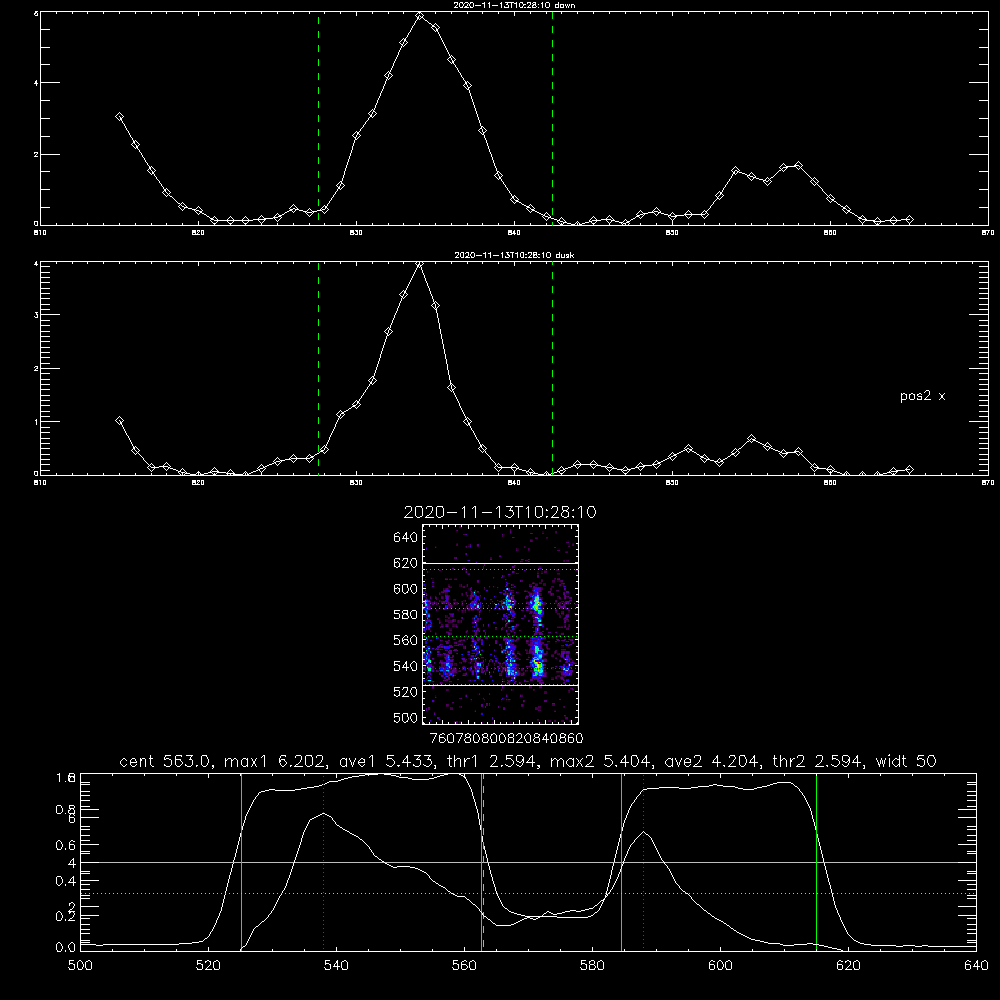Open the colored spectral image thumbnail
This screenshot has width=1000, height=1000.
pyautogui.click(x=500, y=624)
